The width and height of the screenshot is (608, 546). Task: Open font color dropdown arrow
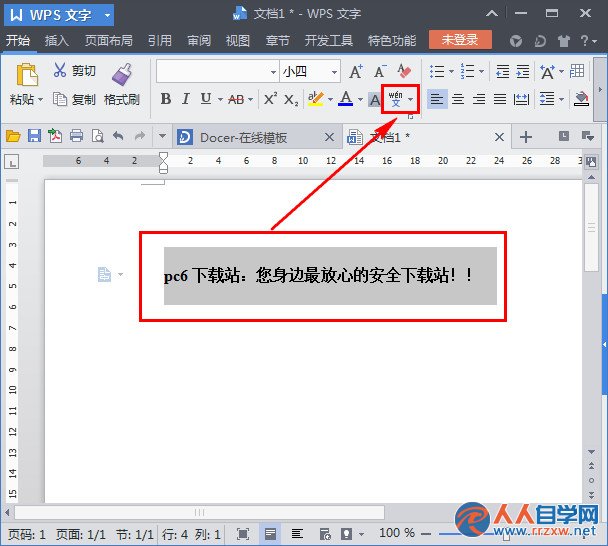360,100
